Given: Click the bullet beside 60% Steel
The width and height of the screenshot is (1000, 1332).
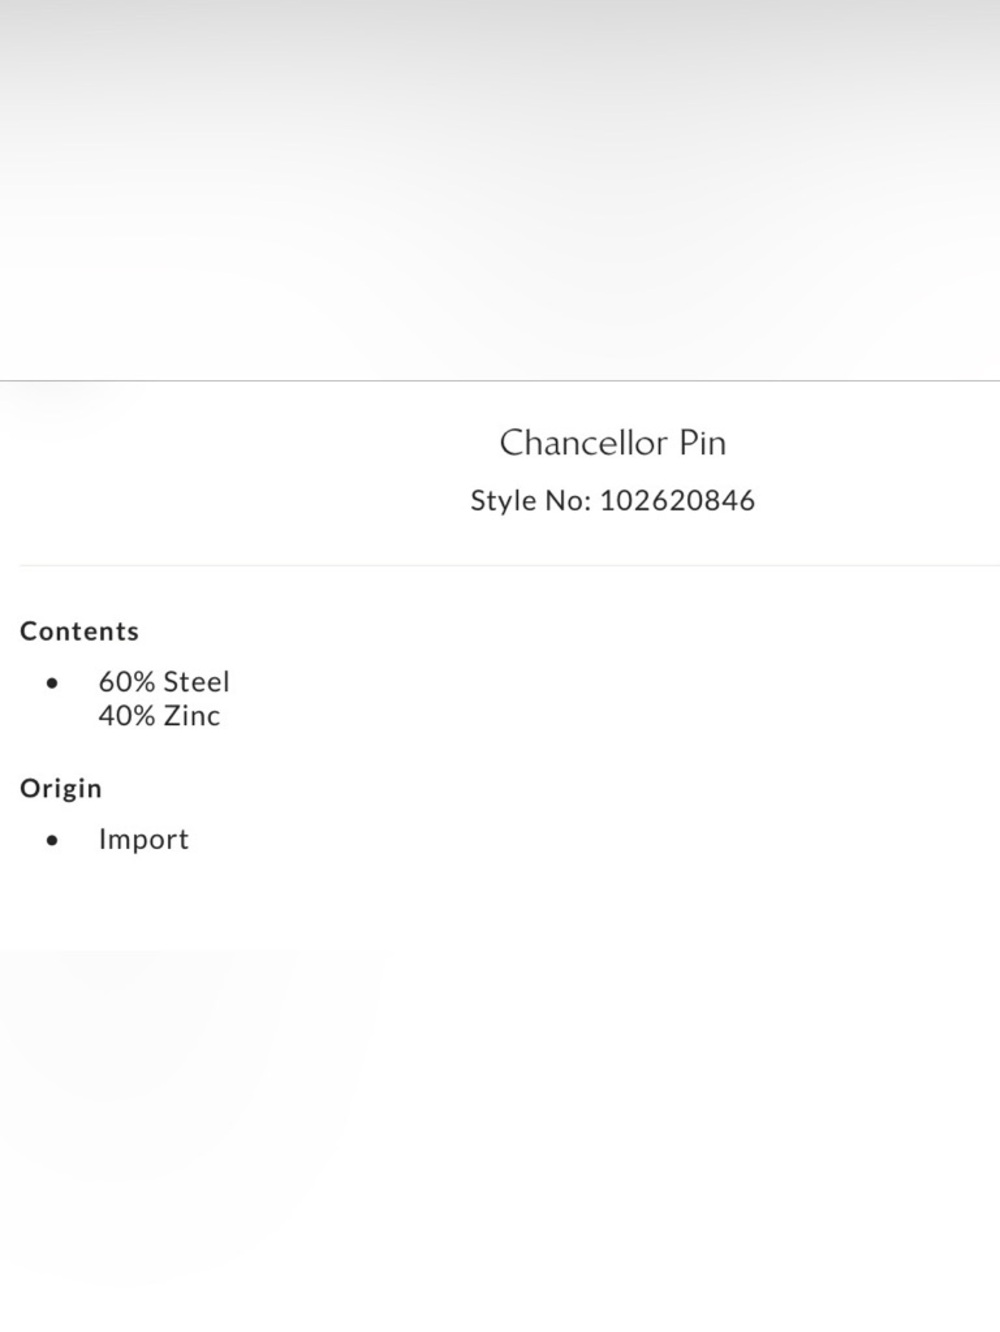Looking at the screenshot, I should pos(52,683).
